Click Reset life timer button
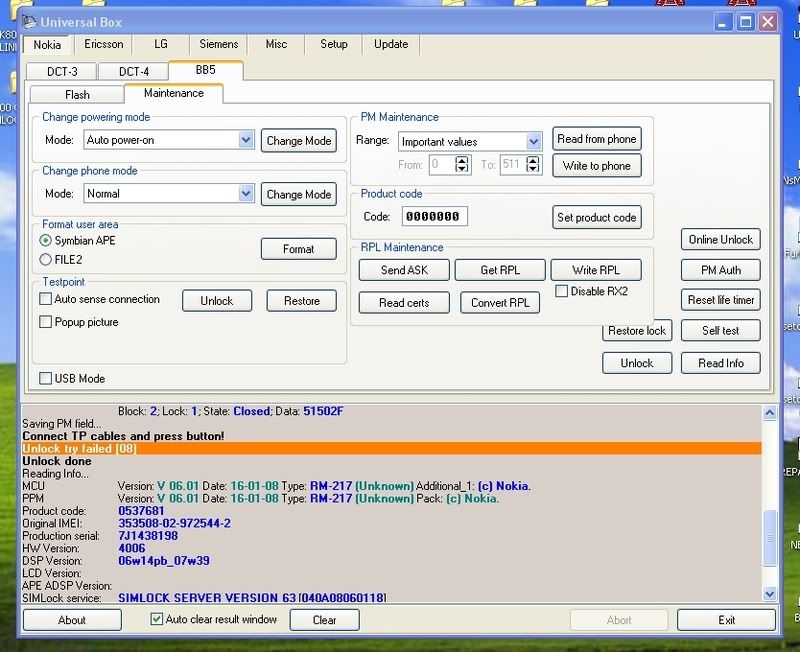 (x=720, y=300)
